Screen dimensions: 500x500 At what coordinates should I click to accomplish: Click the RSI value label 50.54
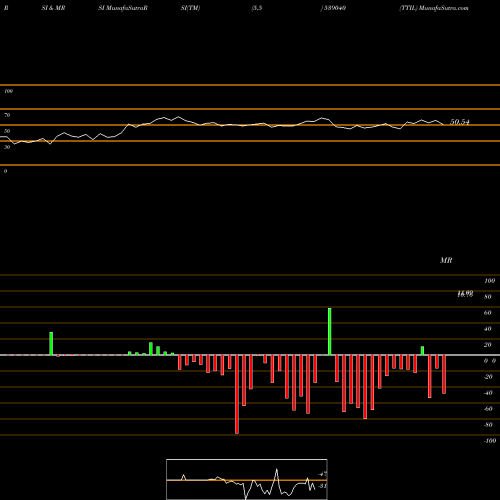(460, 122)
